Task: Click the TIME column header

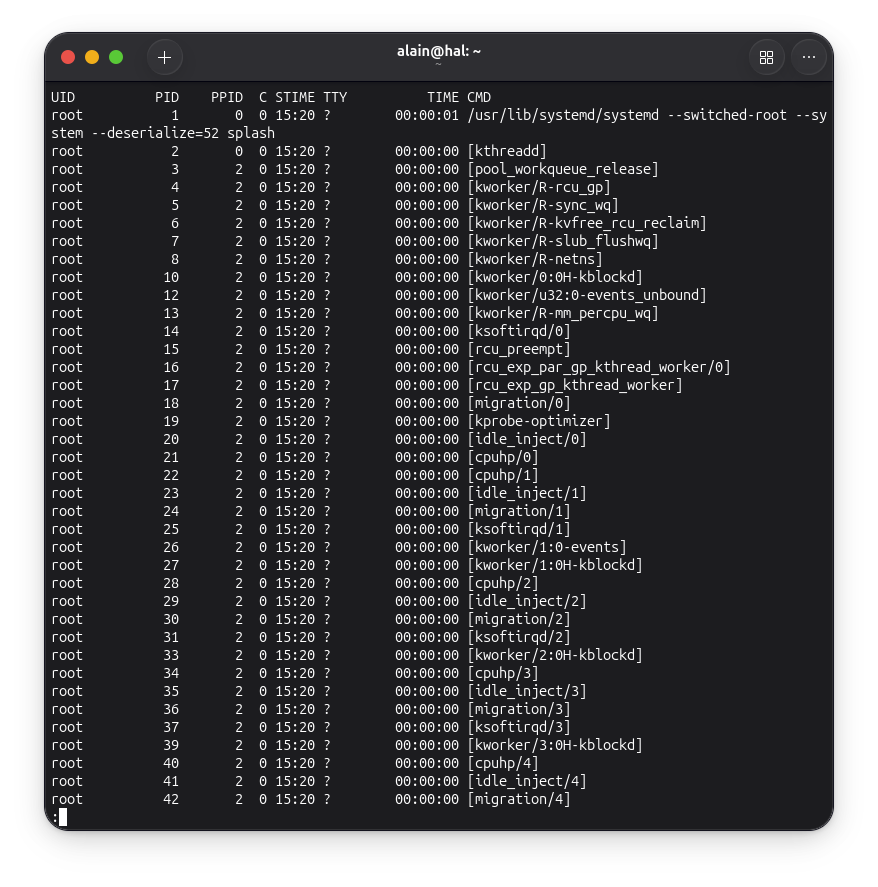Action: (x=443, y=97)
